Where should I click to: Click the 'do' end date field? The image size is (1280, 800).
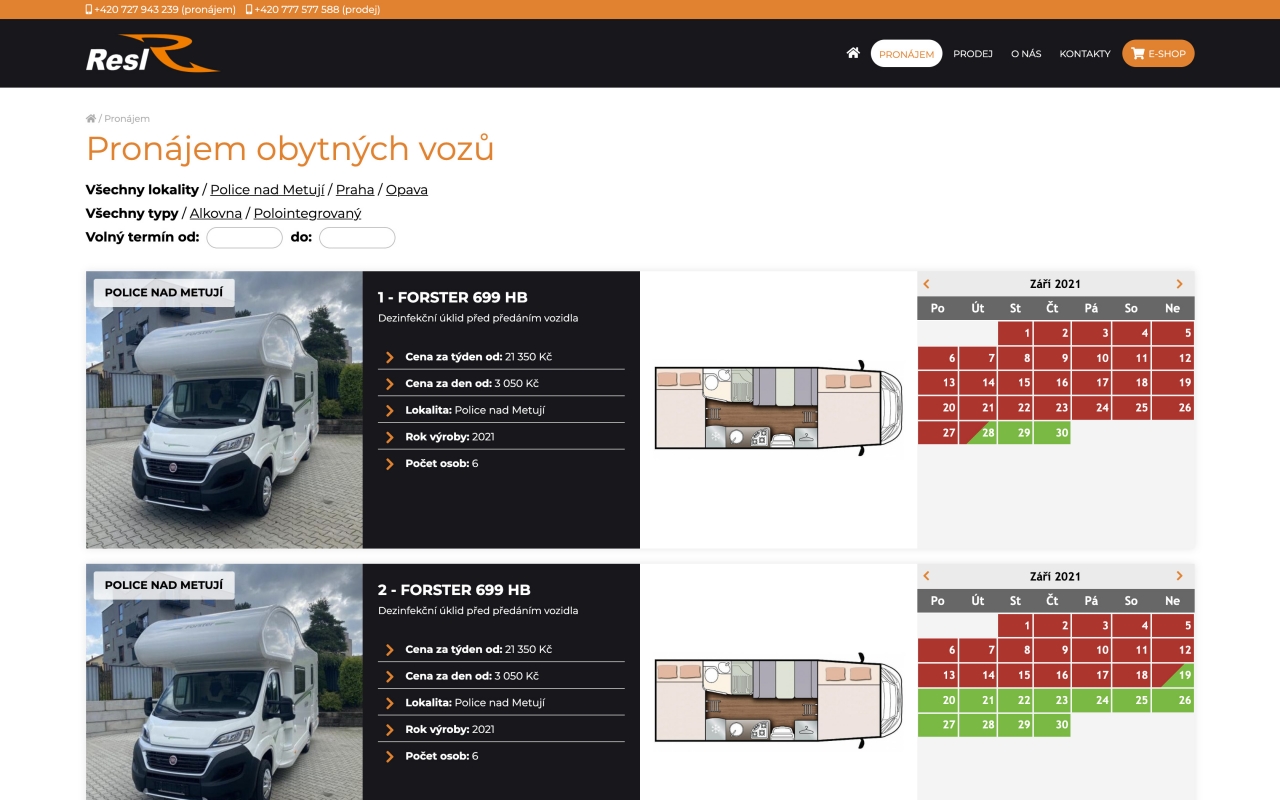(357, 238)
